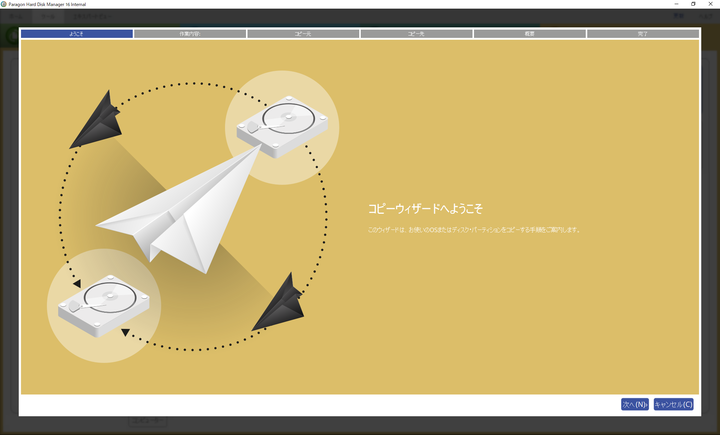This screenshot has height=435, width=720.
Task: Click the wizard description text under heading
Action: pyautogui.click(x=473, y=230)
